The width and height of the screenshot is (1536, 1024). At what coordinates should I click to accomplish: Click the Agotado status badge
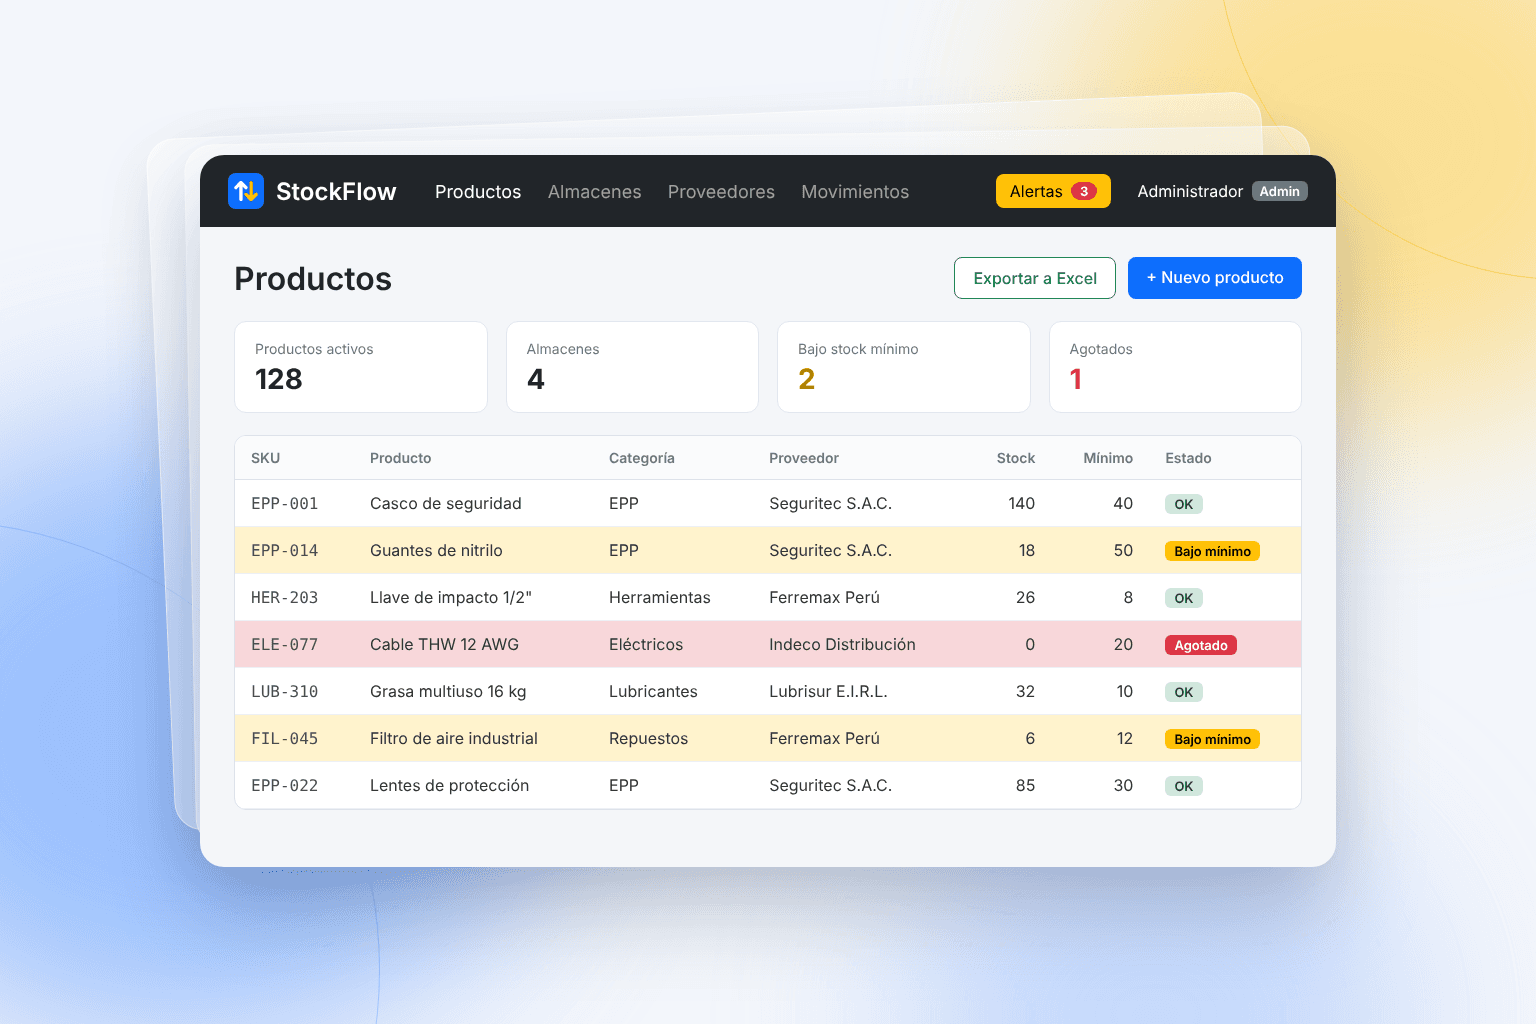(x=1201, y=645)
